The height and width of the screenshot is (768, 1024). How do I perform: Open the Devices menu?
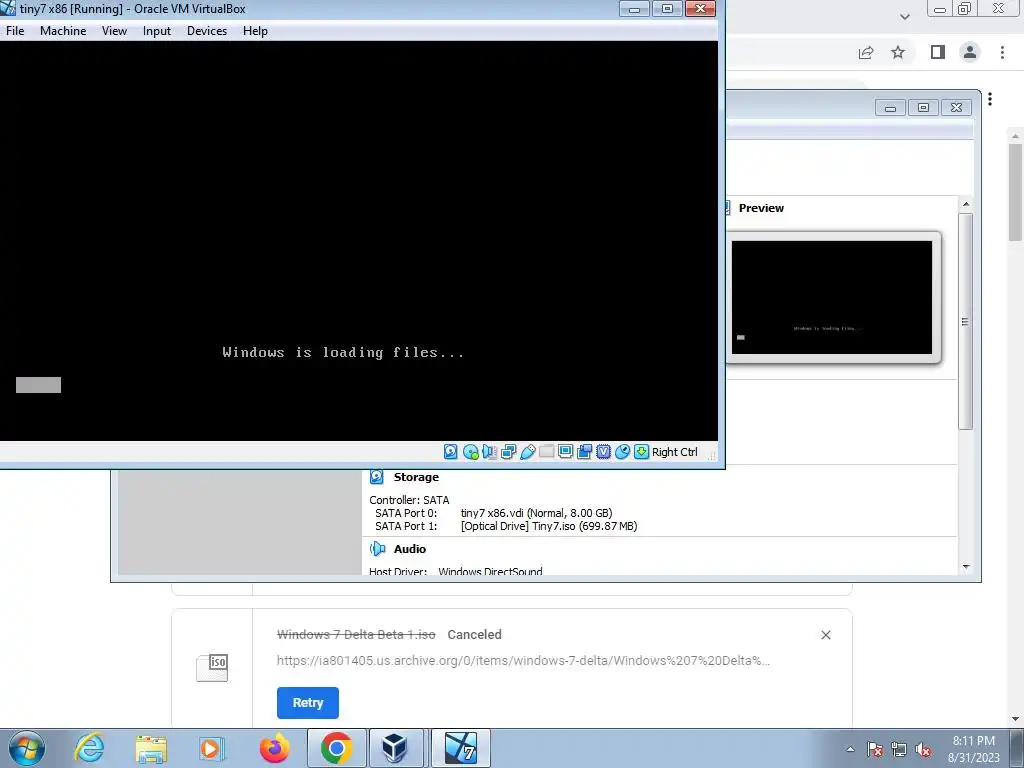pyautogui.click(x=207, y=31)
